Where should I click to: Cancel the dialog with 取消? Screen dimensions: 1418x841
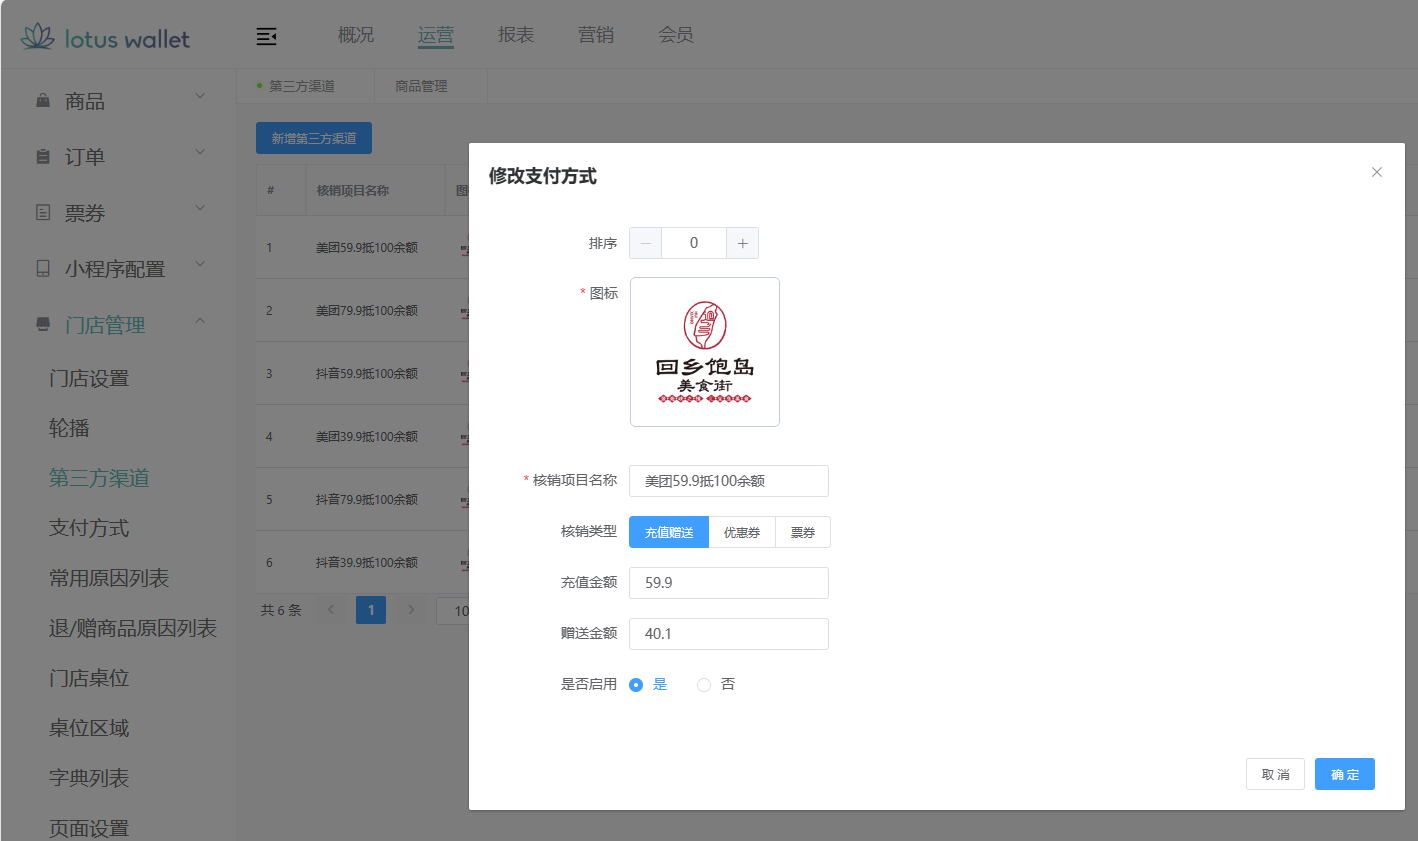click(x=1275, y=773)
